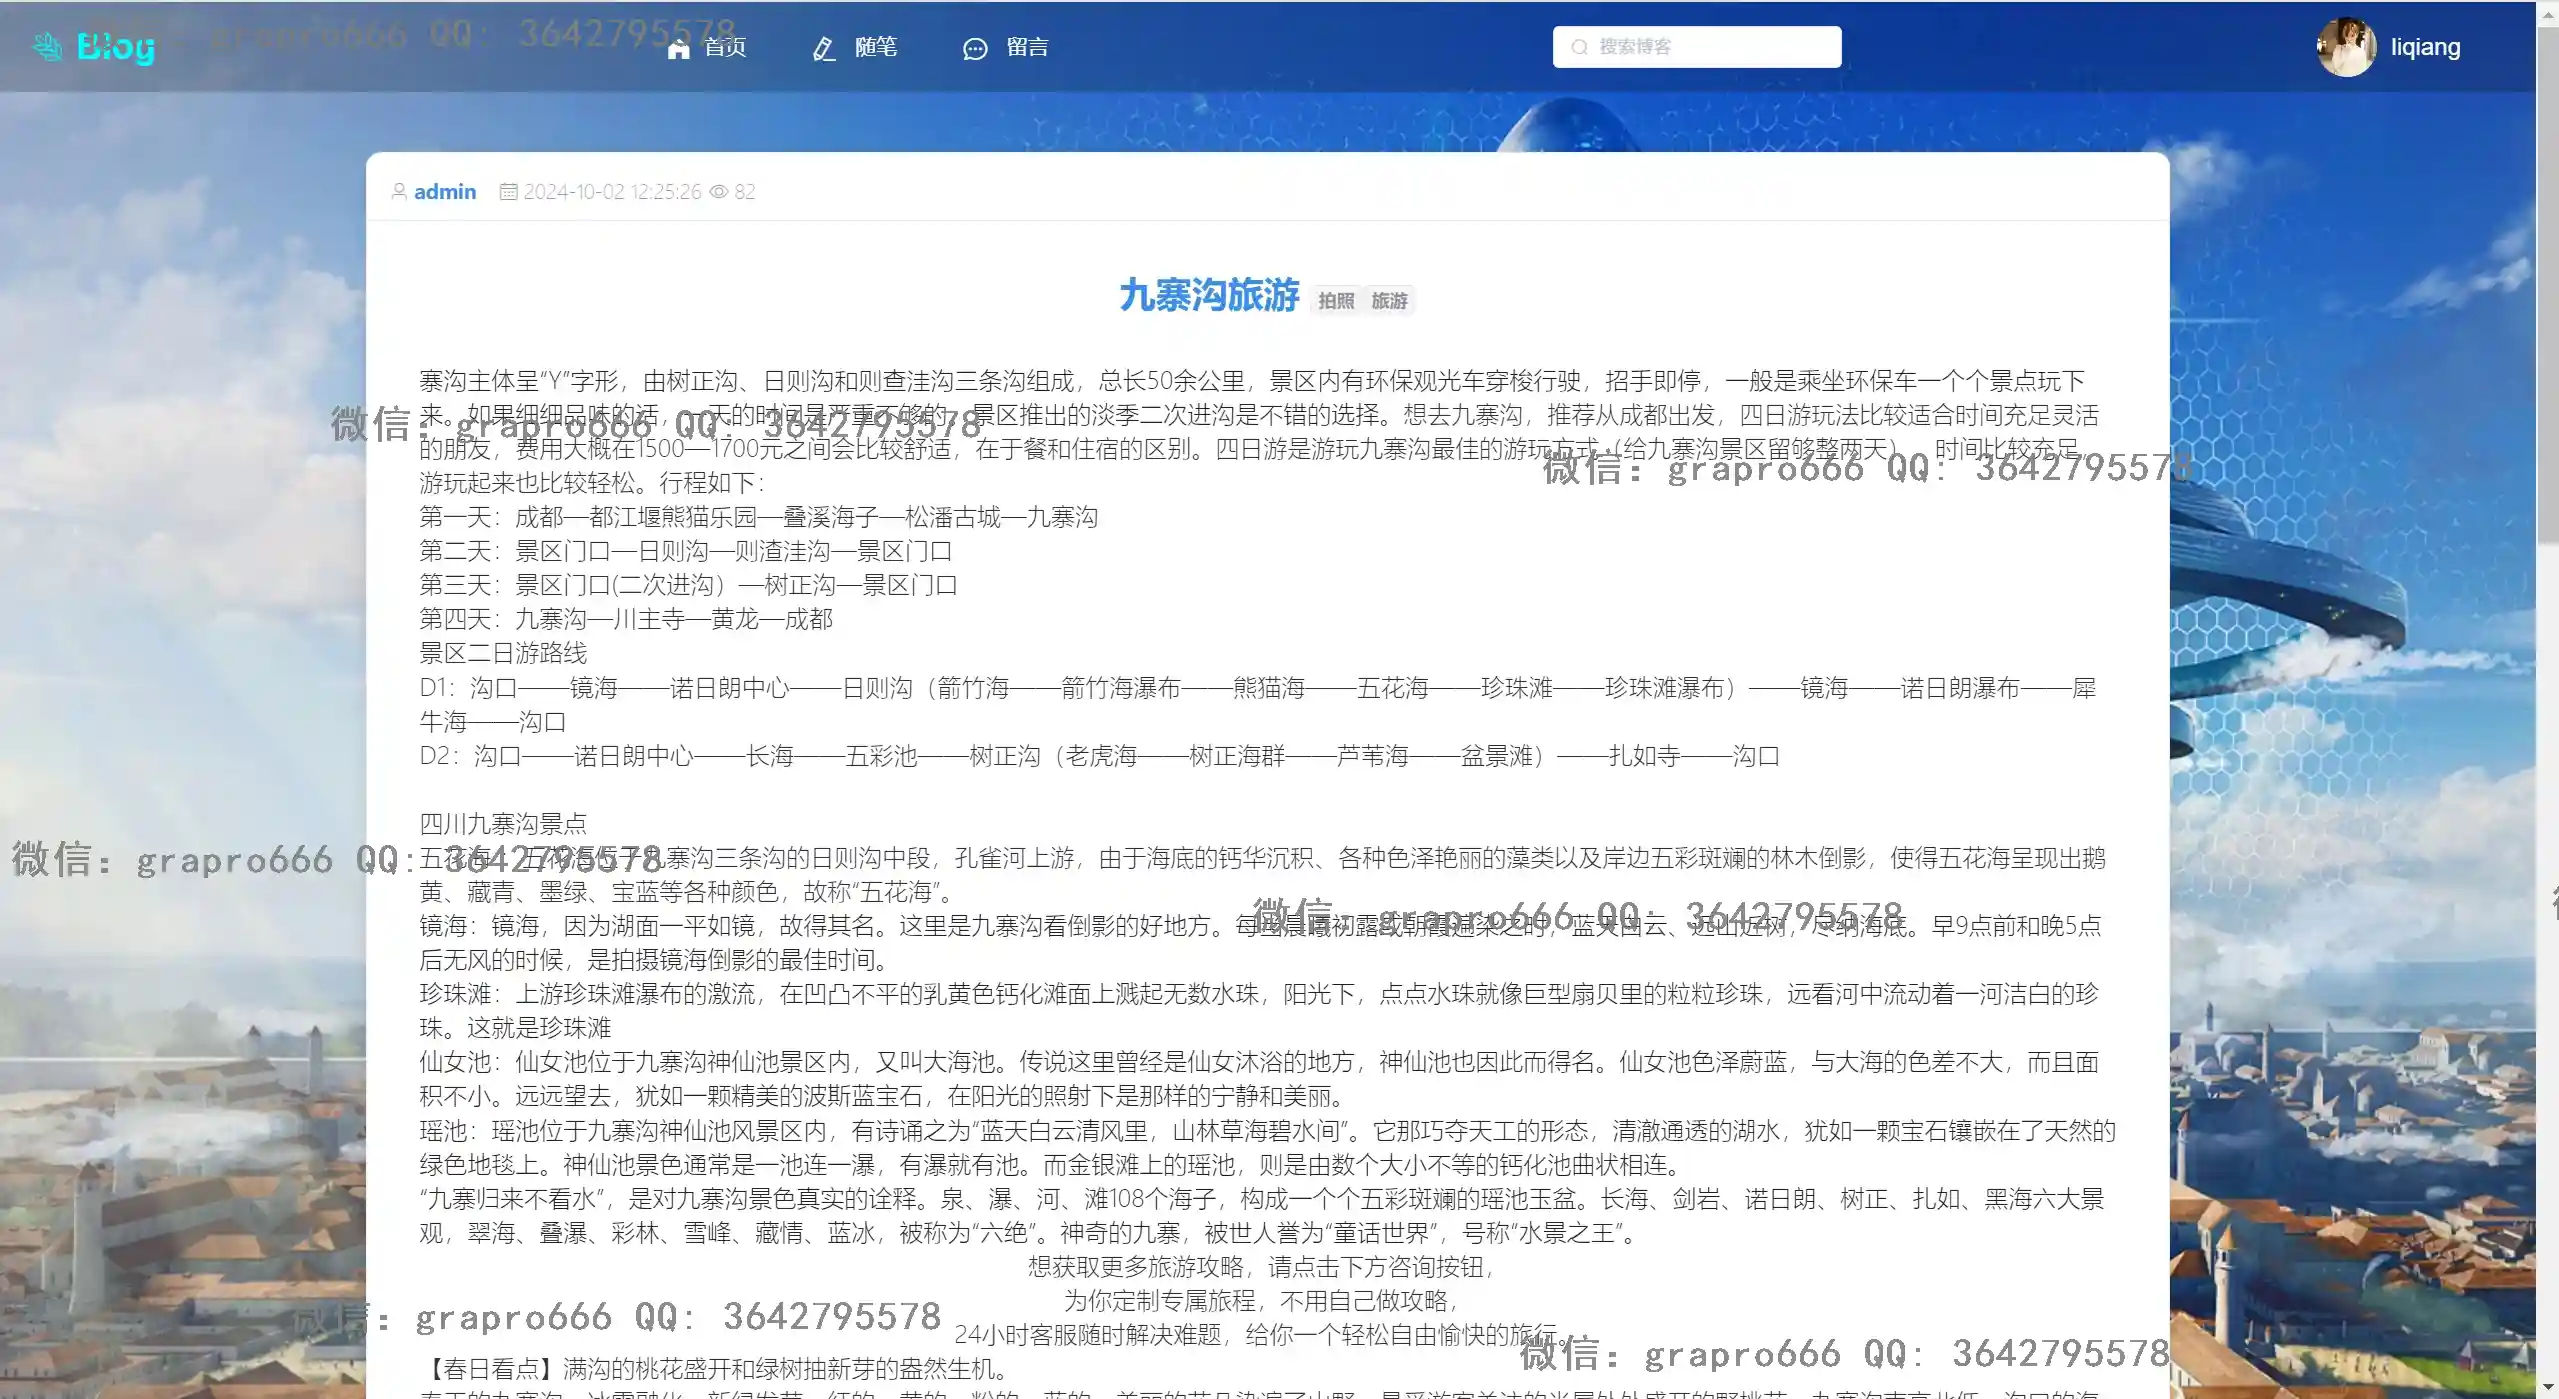Image resolution: width=2559 pixels, height=1399 pixels.
Task: Select the 拍照 tag
Action: coord(1336,301)
